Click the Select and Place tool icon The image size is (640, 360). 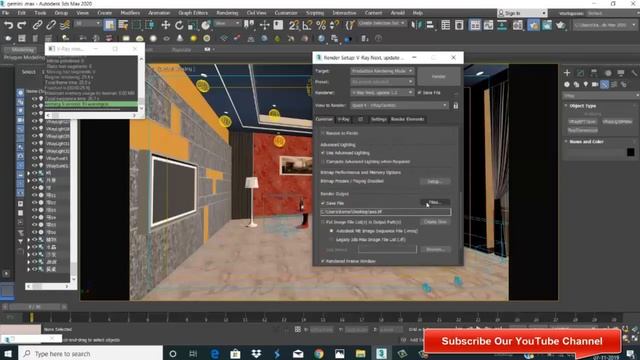click(206, 25)
